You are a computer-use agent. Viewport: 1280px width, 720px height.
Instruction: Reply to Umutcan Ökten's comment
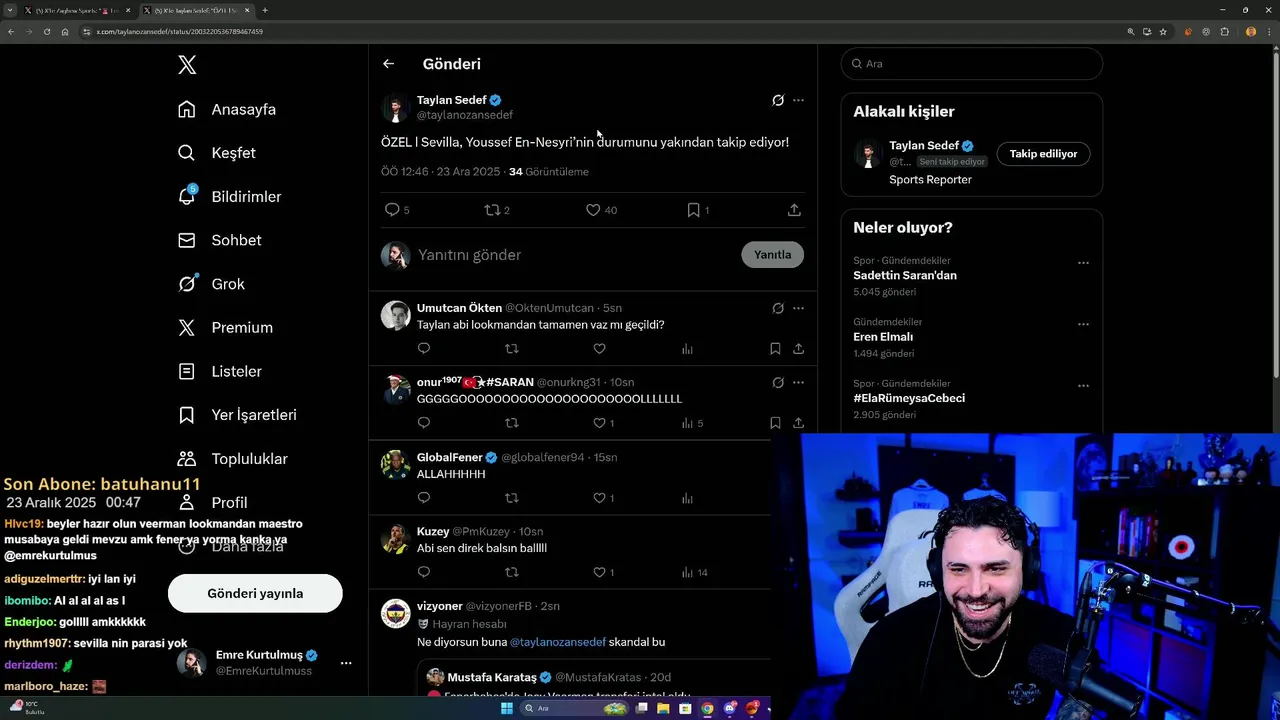(x=424, y=349)
